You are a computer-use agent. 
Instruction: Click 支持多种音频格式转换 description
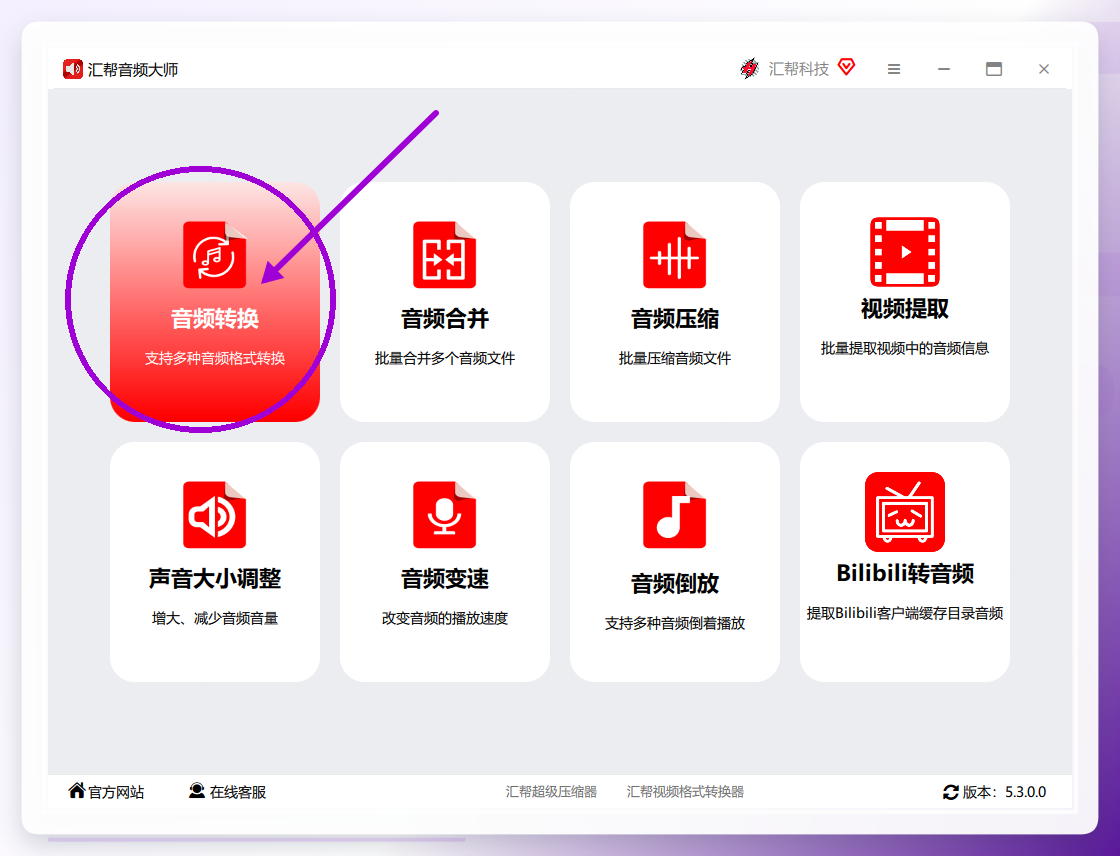point(214,358)
